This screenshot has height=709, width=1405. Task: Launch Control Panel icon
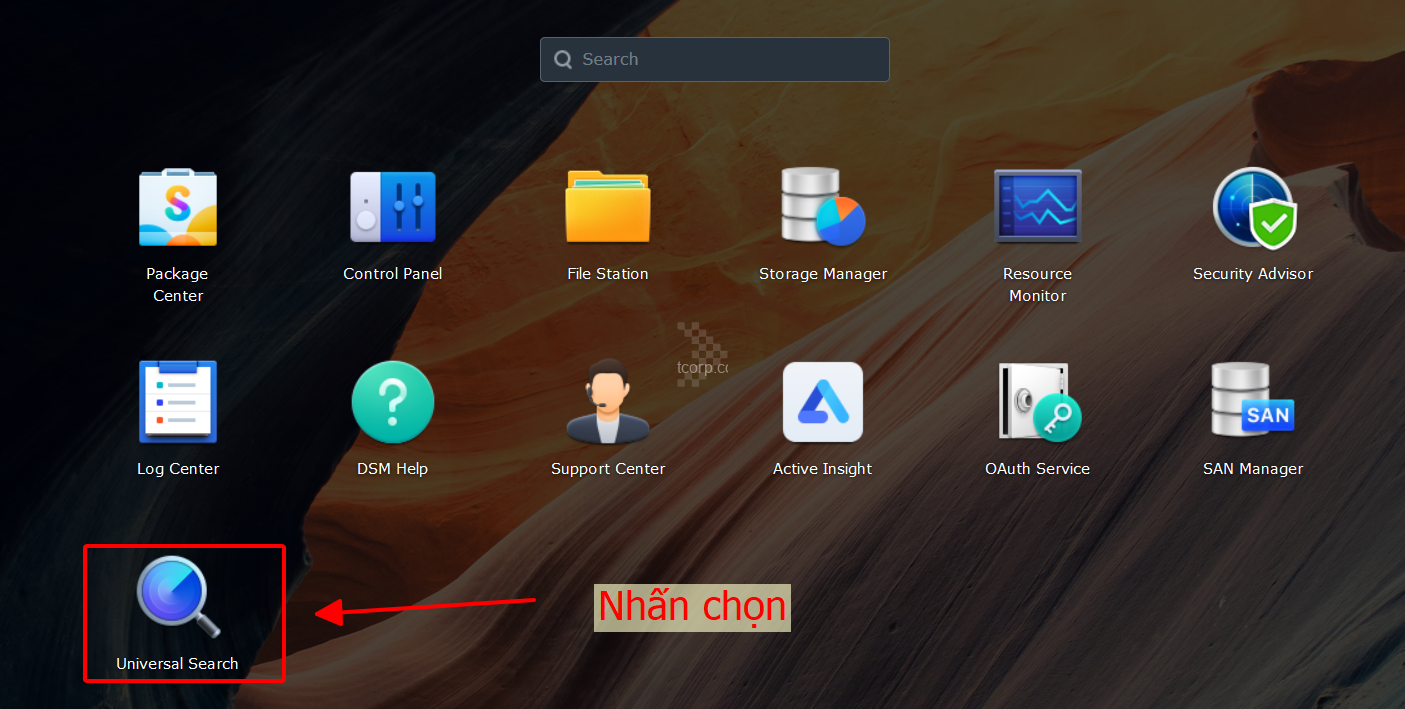pos(392,208)
